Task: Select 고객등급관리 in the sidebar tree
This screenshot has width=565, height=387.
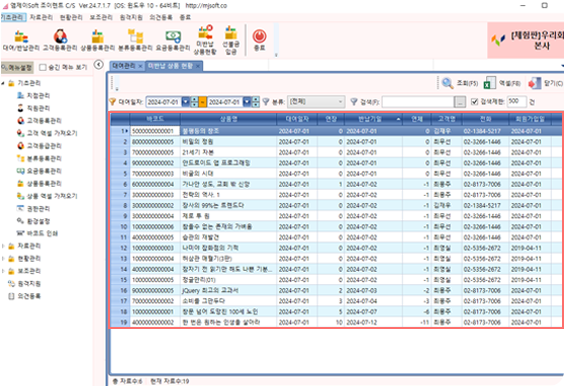Action: [x=39, y=146]
